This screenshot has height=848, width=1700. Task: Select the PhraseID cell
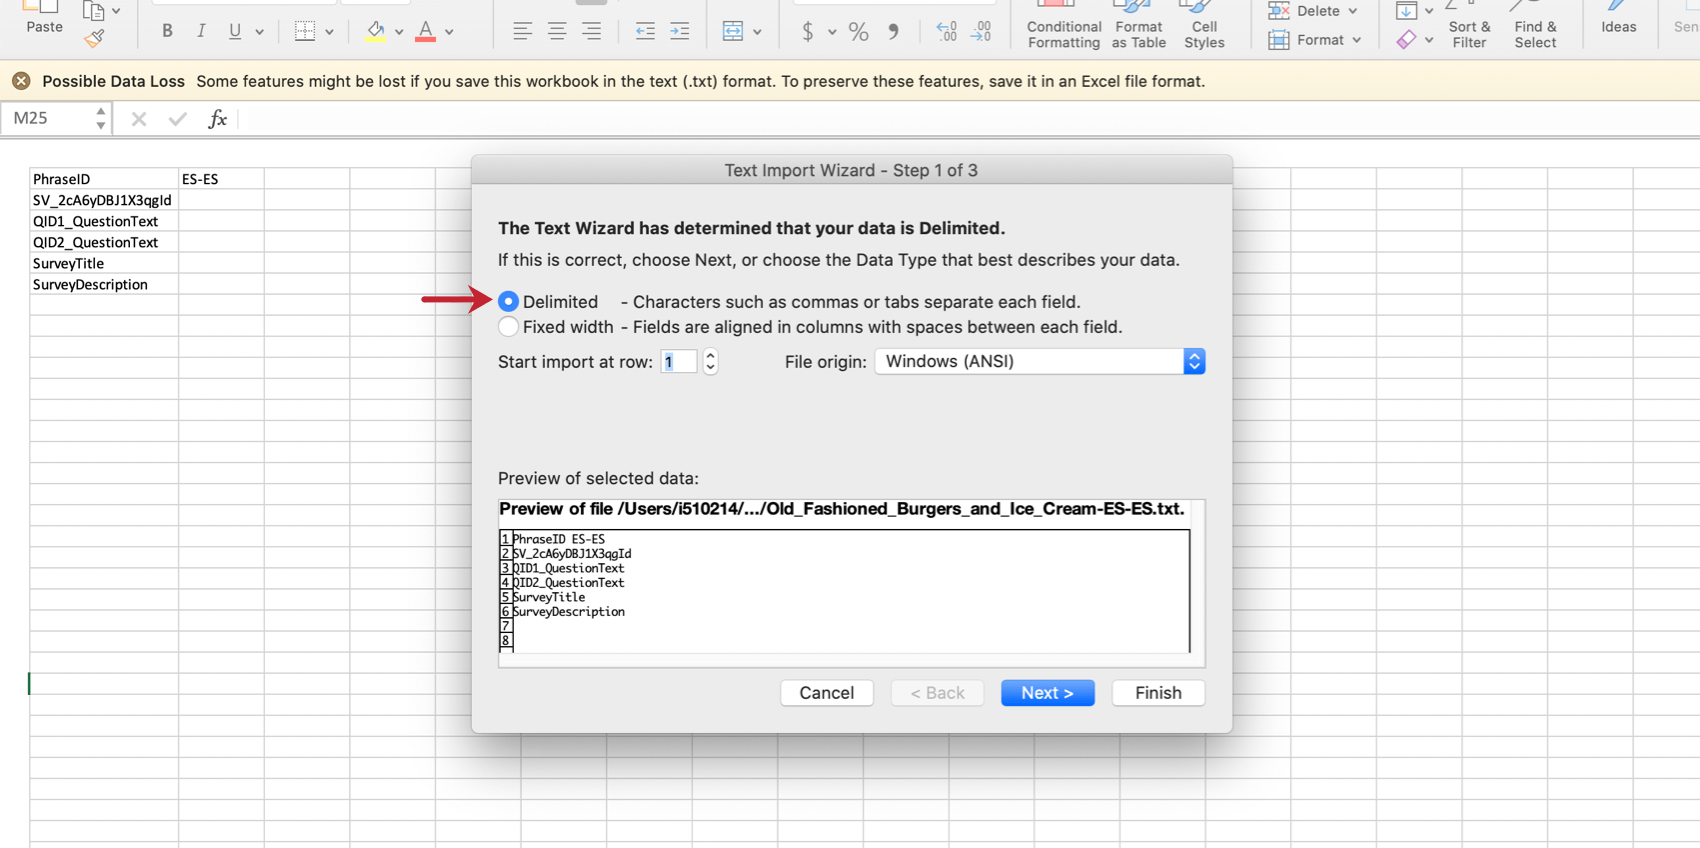(104, 179)
